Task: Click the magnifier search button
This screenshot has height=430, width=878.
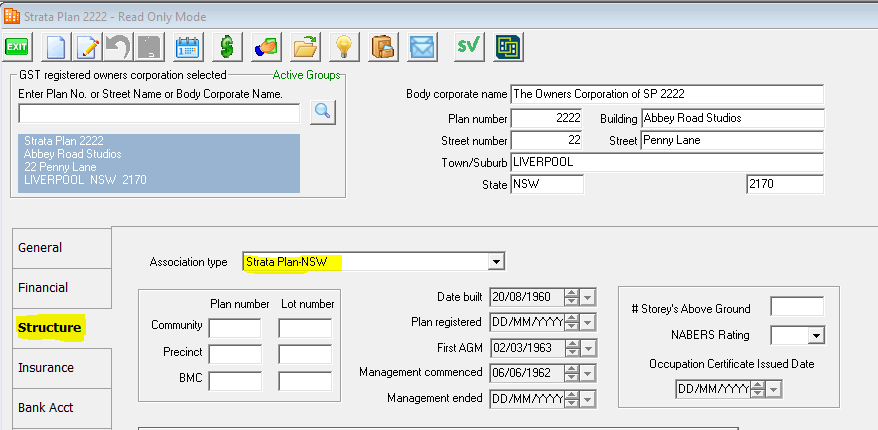Action: (x=323, y=111)
